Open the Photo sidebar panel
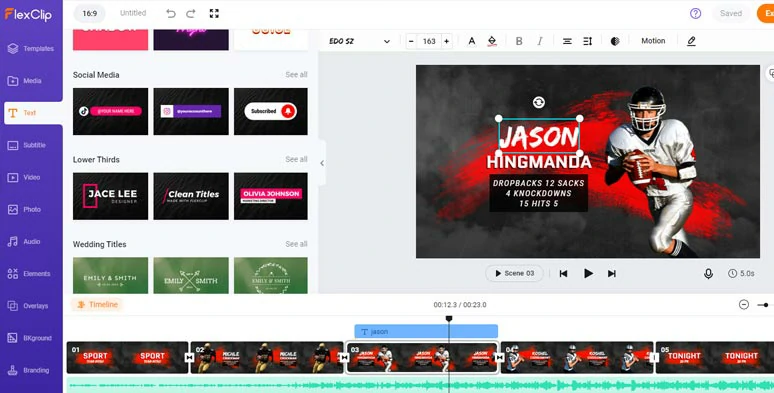 click(x=24, y=209)
